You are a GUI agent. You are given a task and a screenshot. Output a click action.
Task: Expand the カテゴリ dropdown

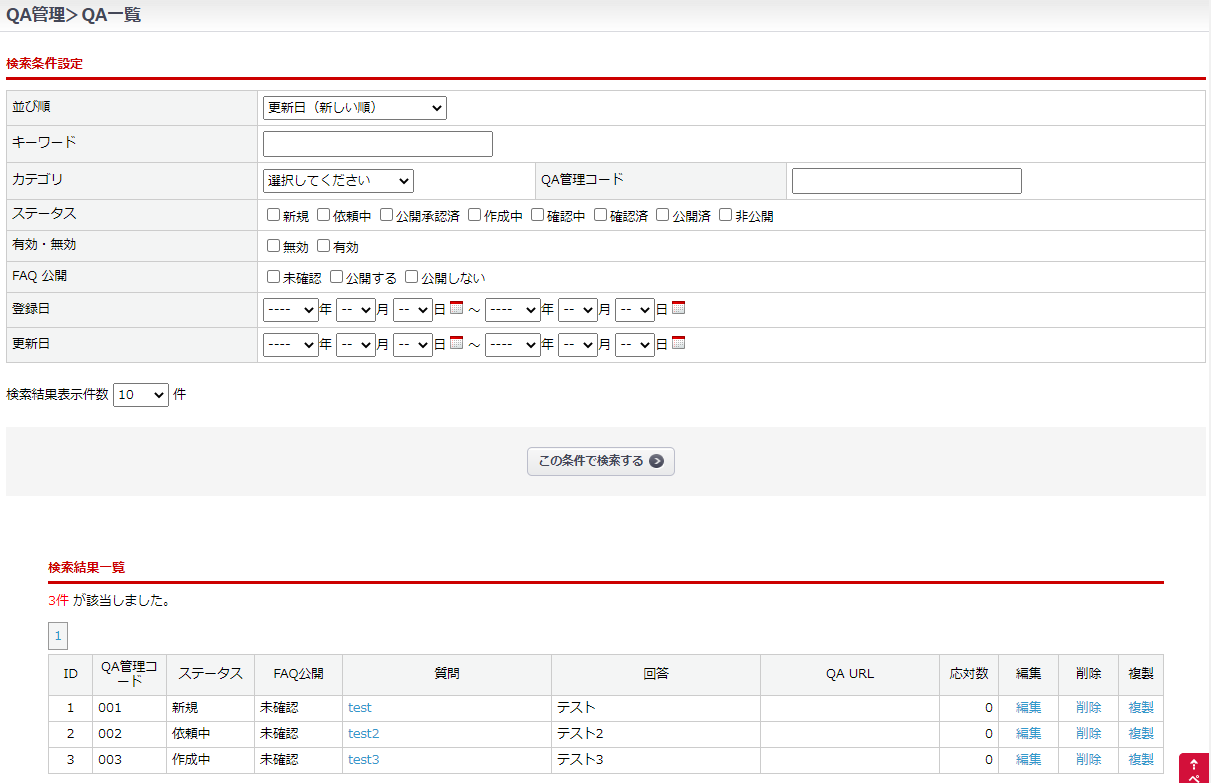click(x=338, y=181)
